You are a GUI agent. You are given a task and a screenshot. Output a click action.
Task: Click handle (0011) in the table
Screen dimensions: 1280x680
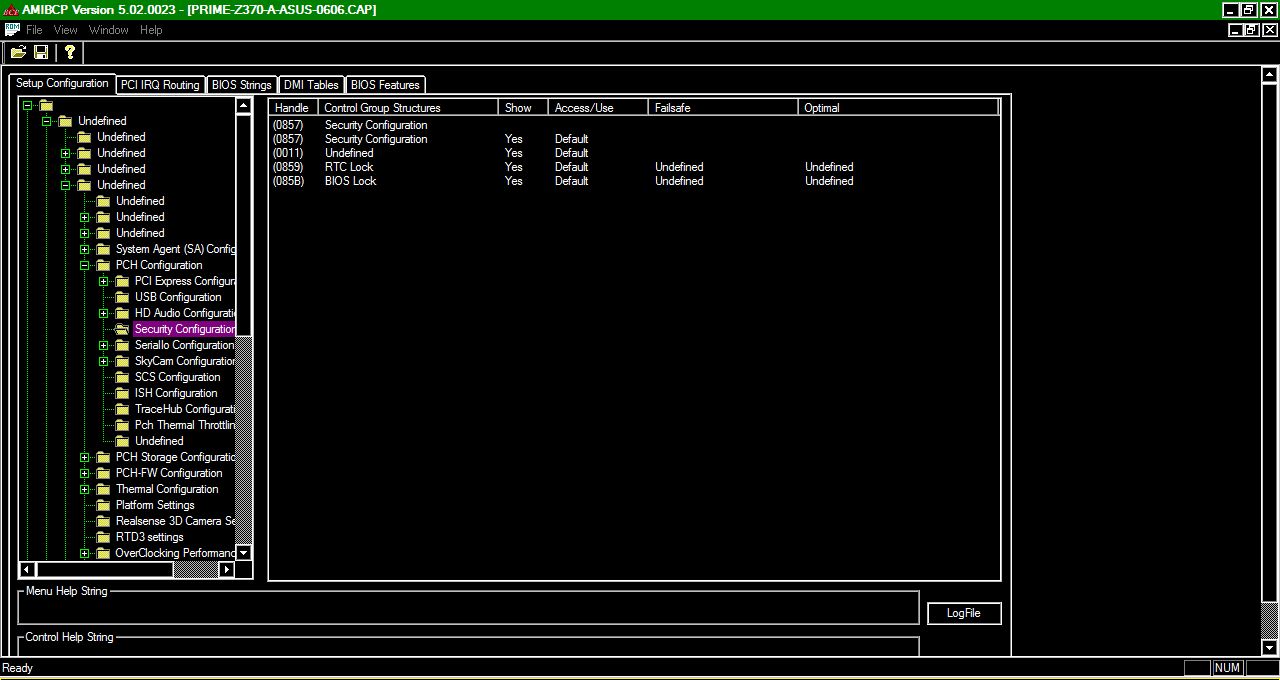288,153
